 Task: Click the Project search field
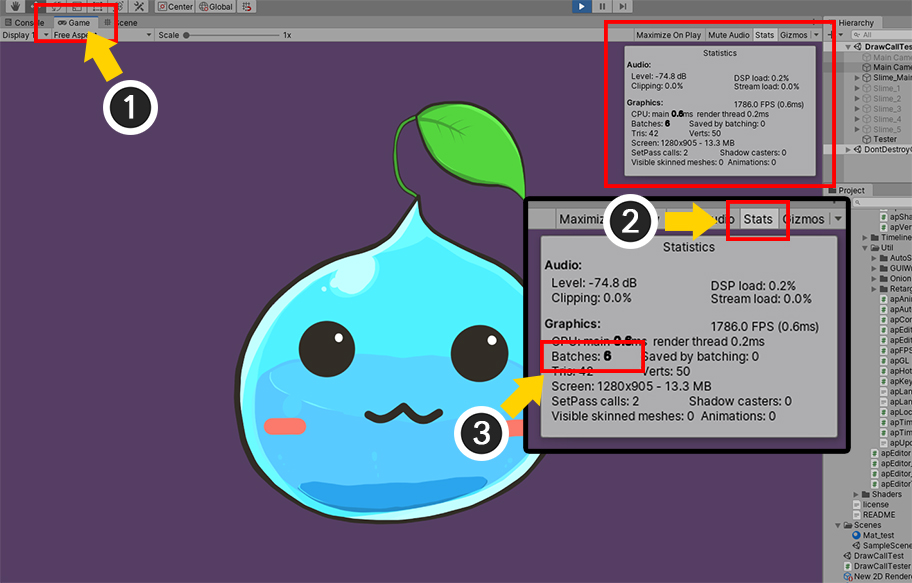(883, 202)
